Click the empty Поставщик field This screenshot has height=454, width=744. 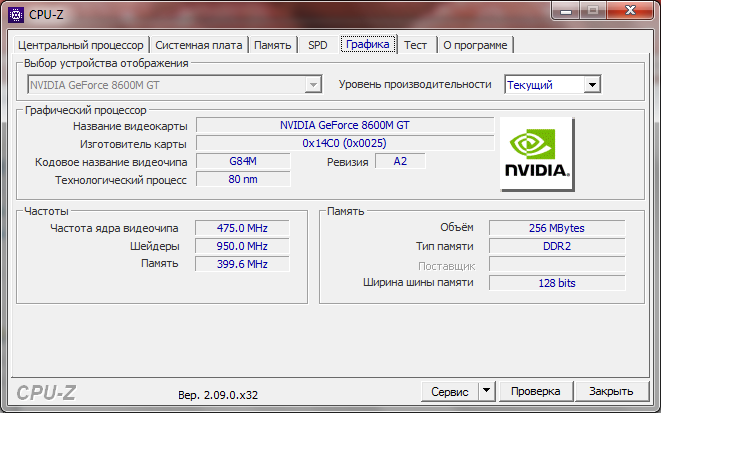557,264
